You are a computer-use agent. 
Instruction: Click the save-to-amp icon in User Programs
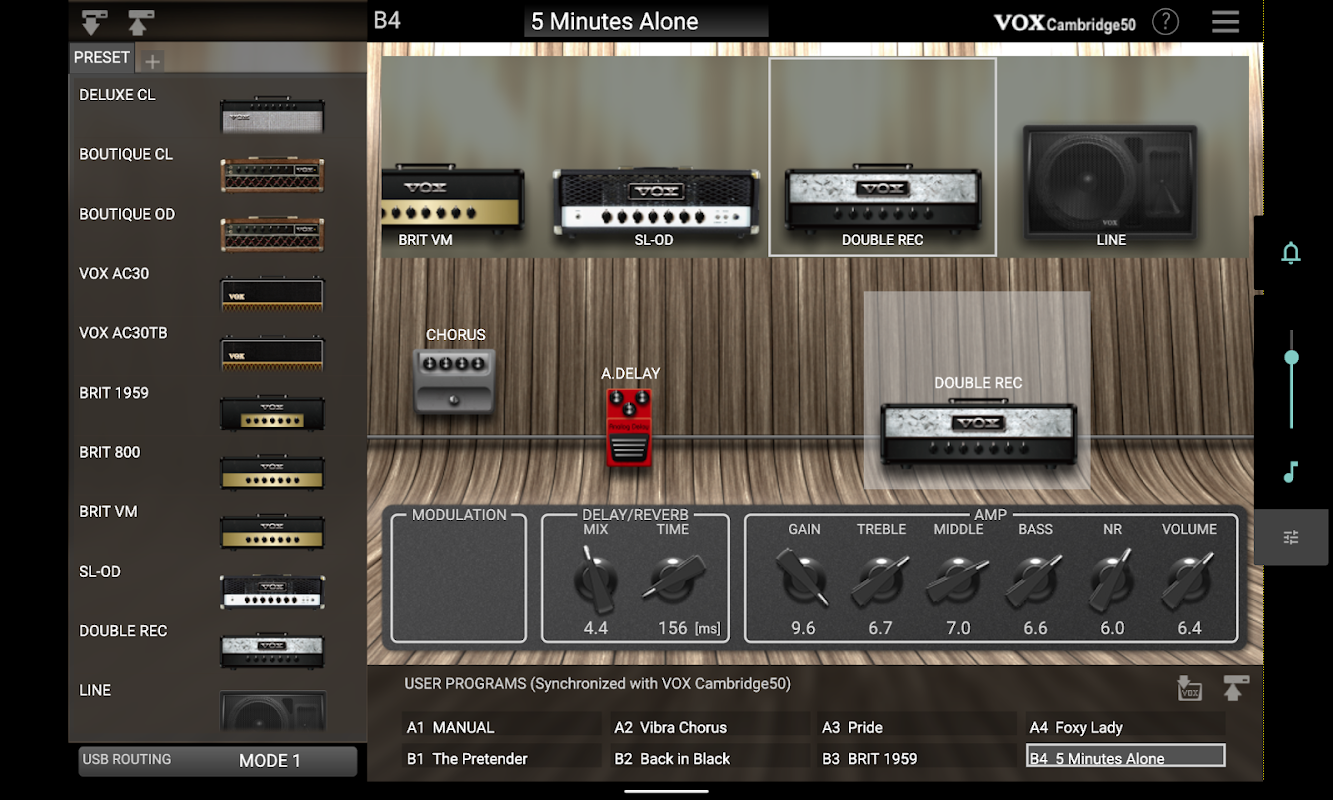point(1189,688)
